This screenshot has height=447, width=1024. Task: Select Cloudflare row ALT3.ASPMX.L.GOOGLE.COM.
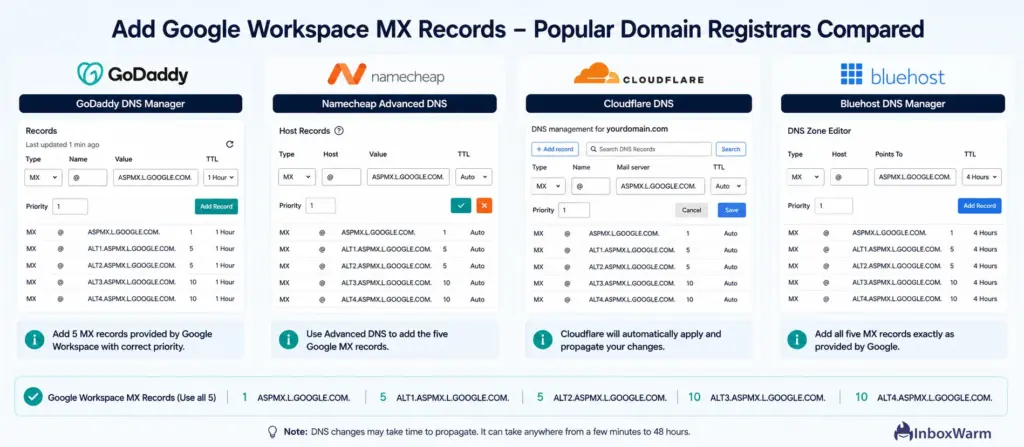tap(637, 283)
